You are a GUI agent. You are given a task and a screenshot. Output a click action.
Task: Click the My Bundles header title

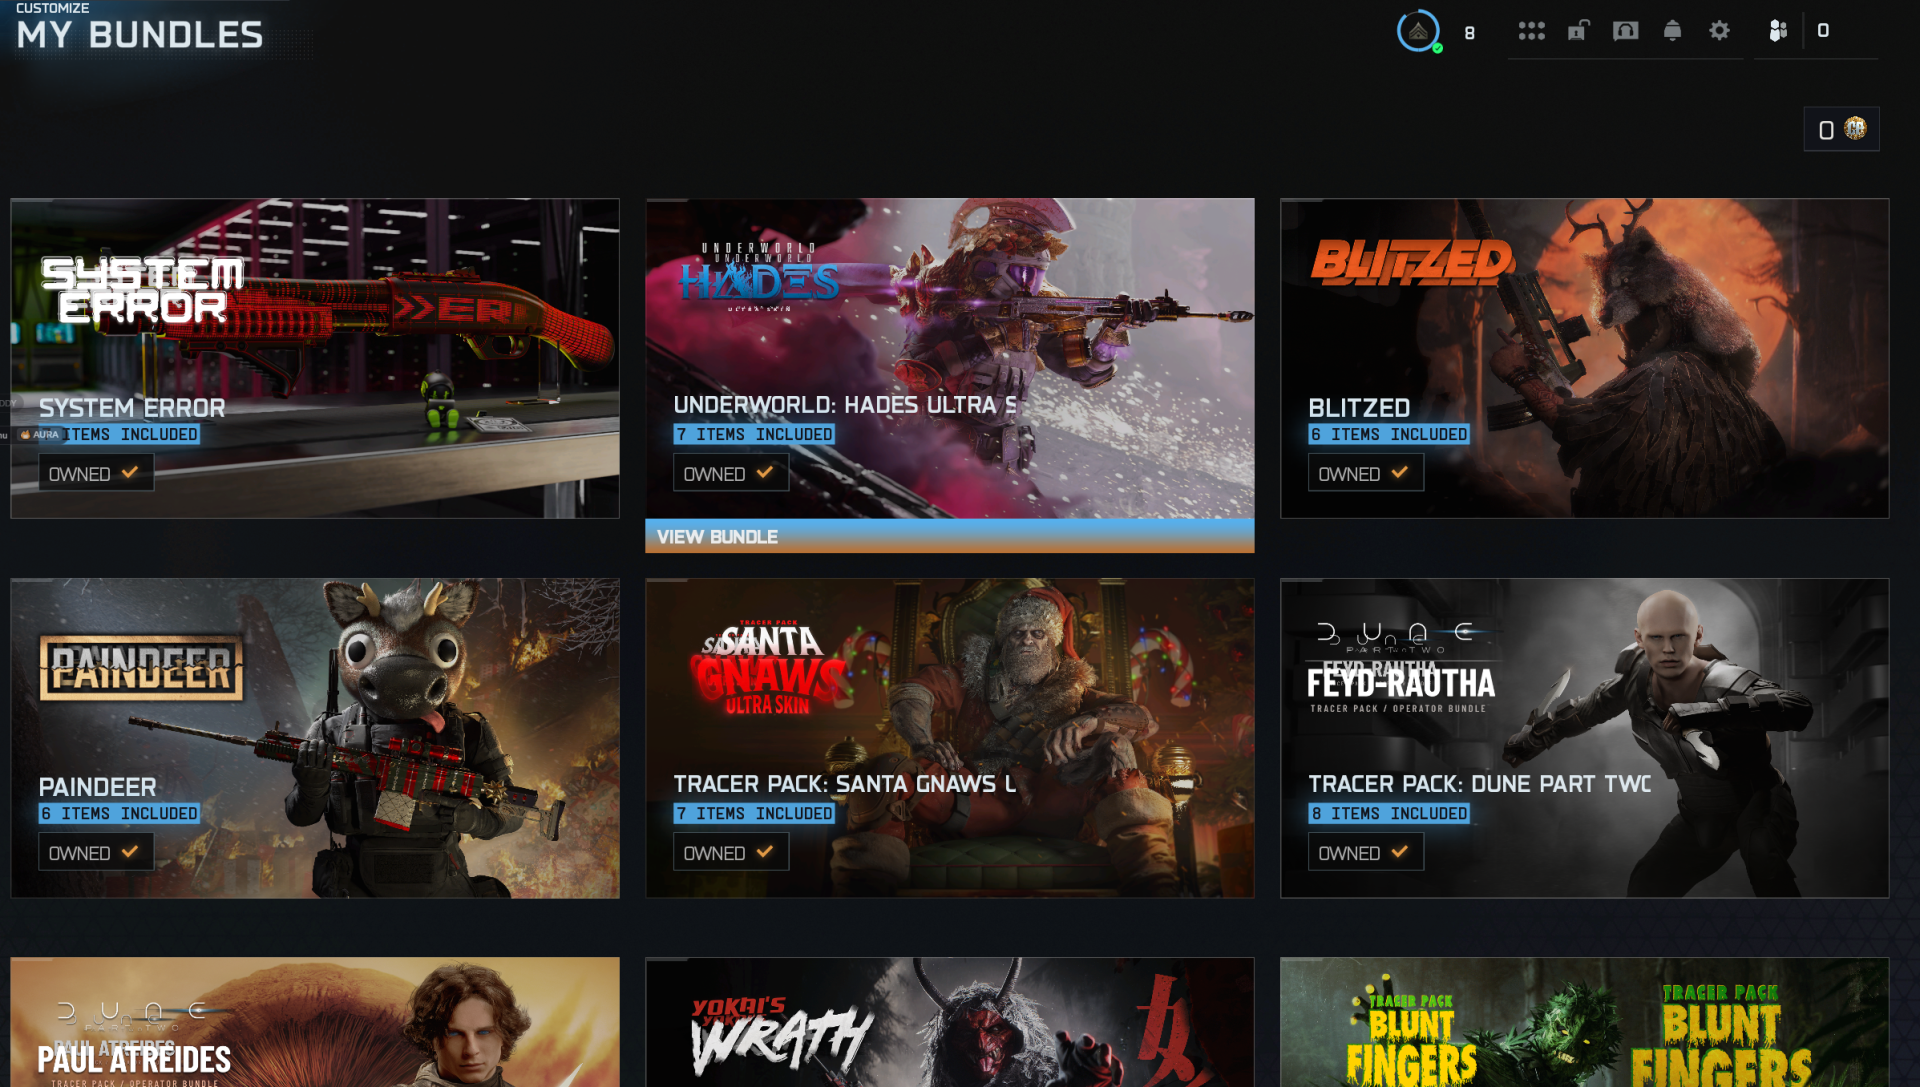[x=140, y=35]
